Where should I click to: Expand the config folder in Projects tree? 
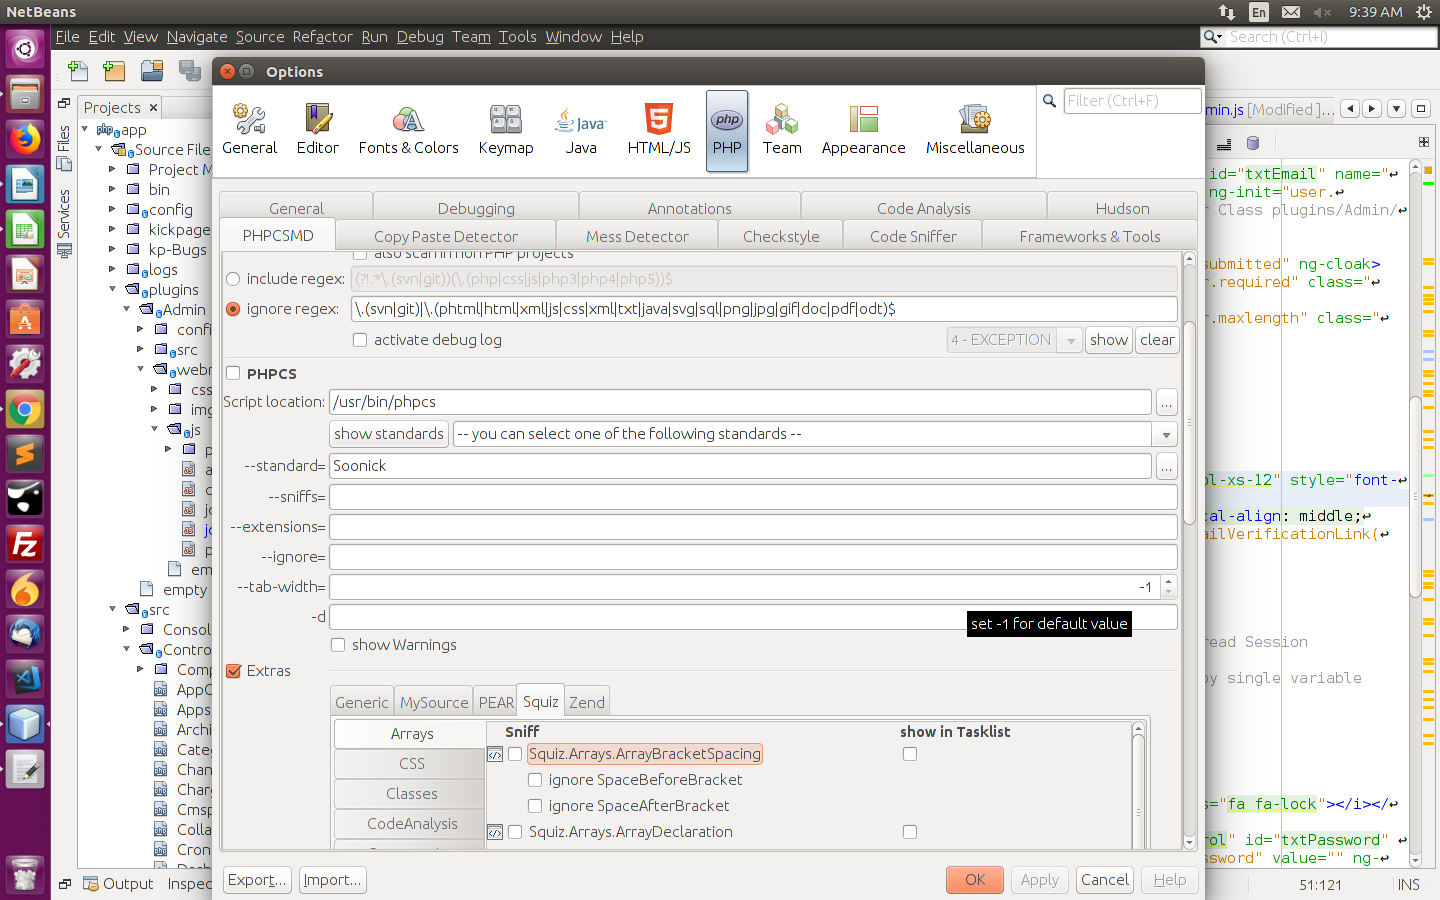tap(113, 209)
